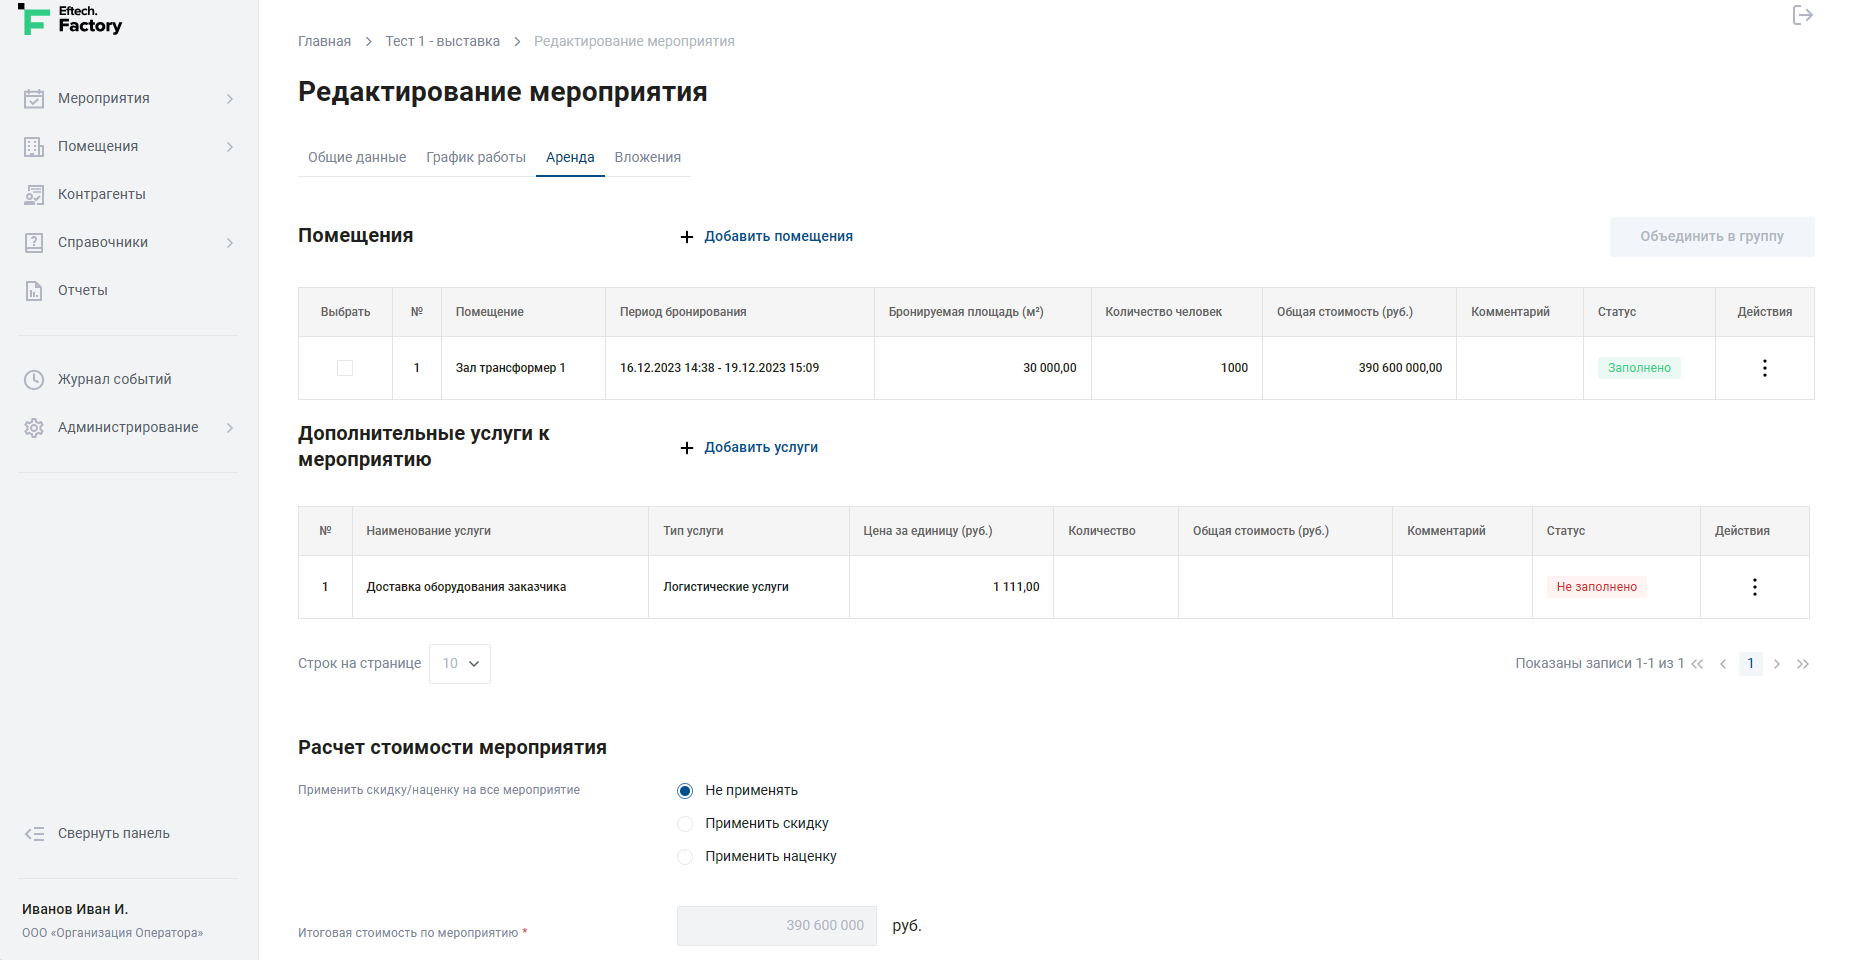Select the Применить наценку radio option
Image resolution: width=1850 pixels, height=960 pixels.
pyautogui.click(x=685, y=857)
